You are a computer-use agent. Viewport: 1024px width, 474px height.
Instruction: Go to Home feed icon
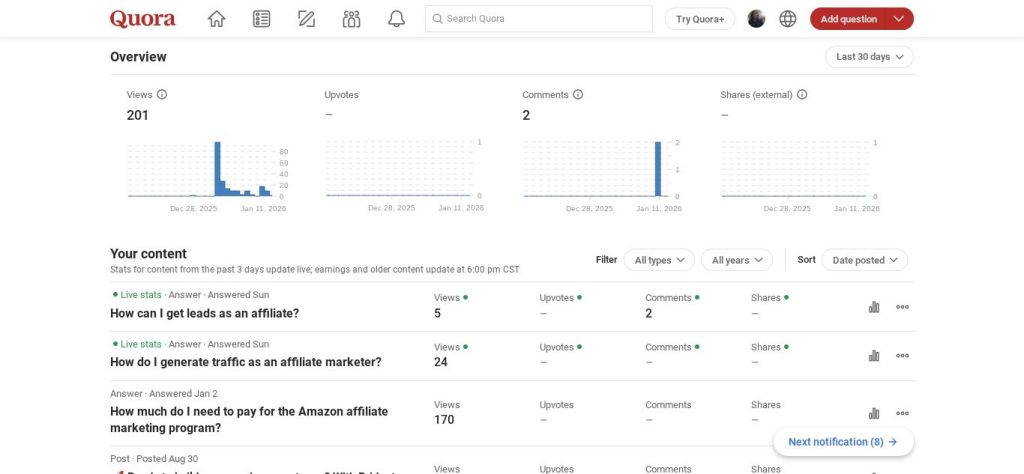[216, 19]
